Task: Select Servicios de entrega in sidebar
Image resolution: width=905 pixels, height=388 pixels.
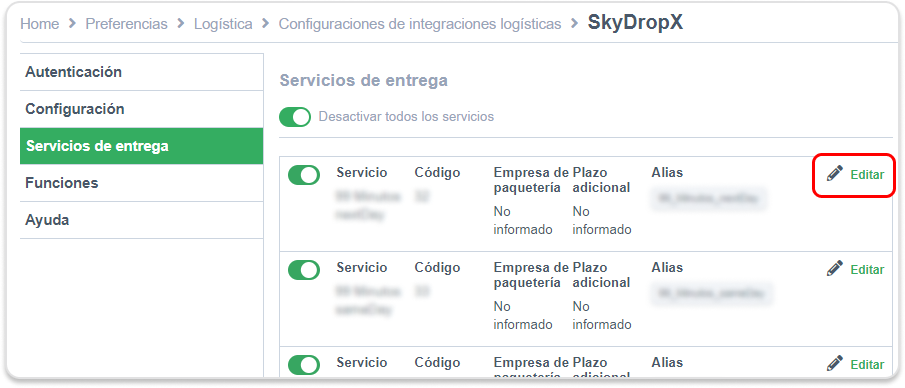Action: pyautogui.click(x=141, y=146)
